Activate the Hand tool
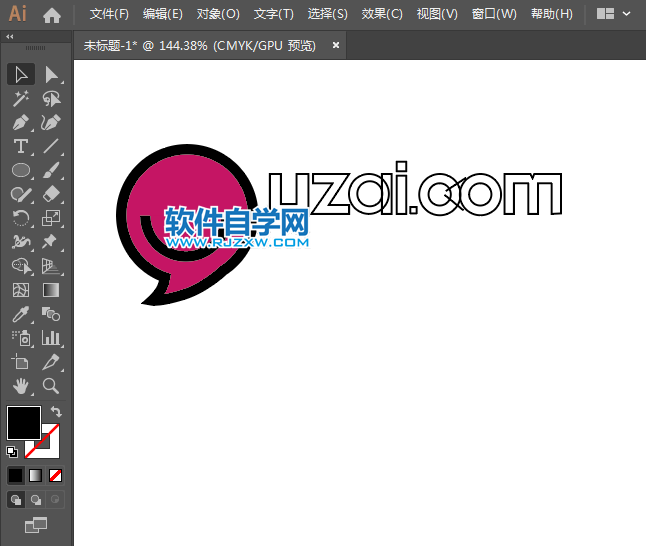 click(x=21, y=386)
